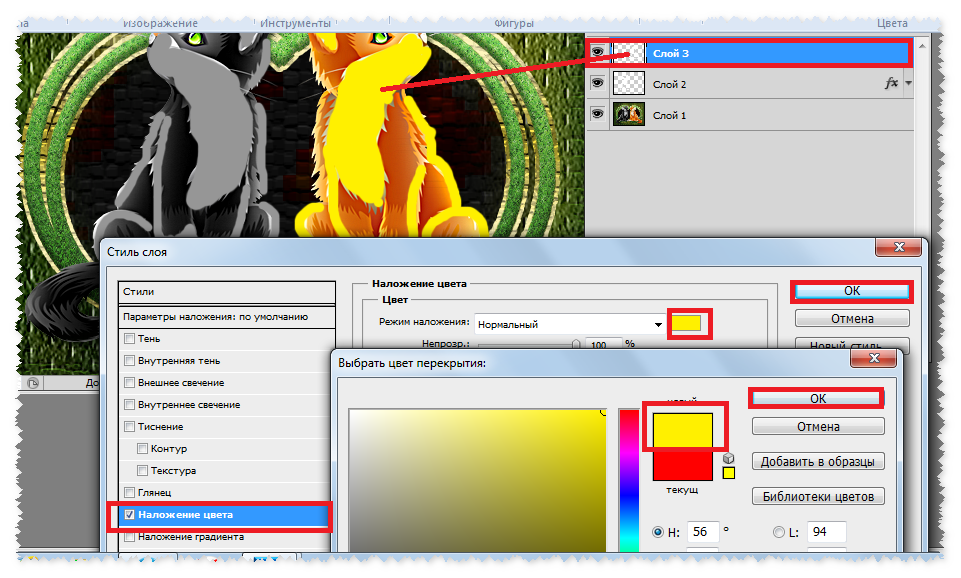This screenshot has width=961, height=578.
Task: Click the small yellow web-safe color square
Action: click(x=728, y=473)
